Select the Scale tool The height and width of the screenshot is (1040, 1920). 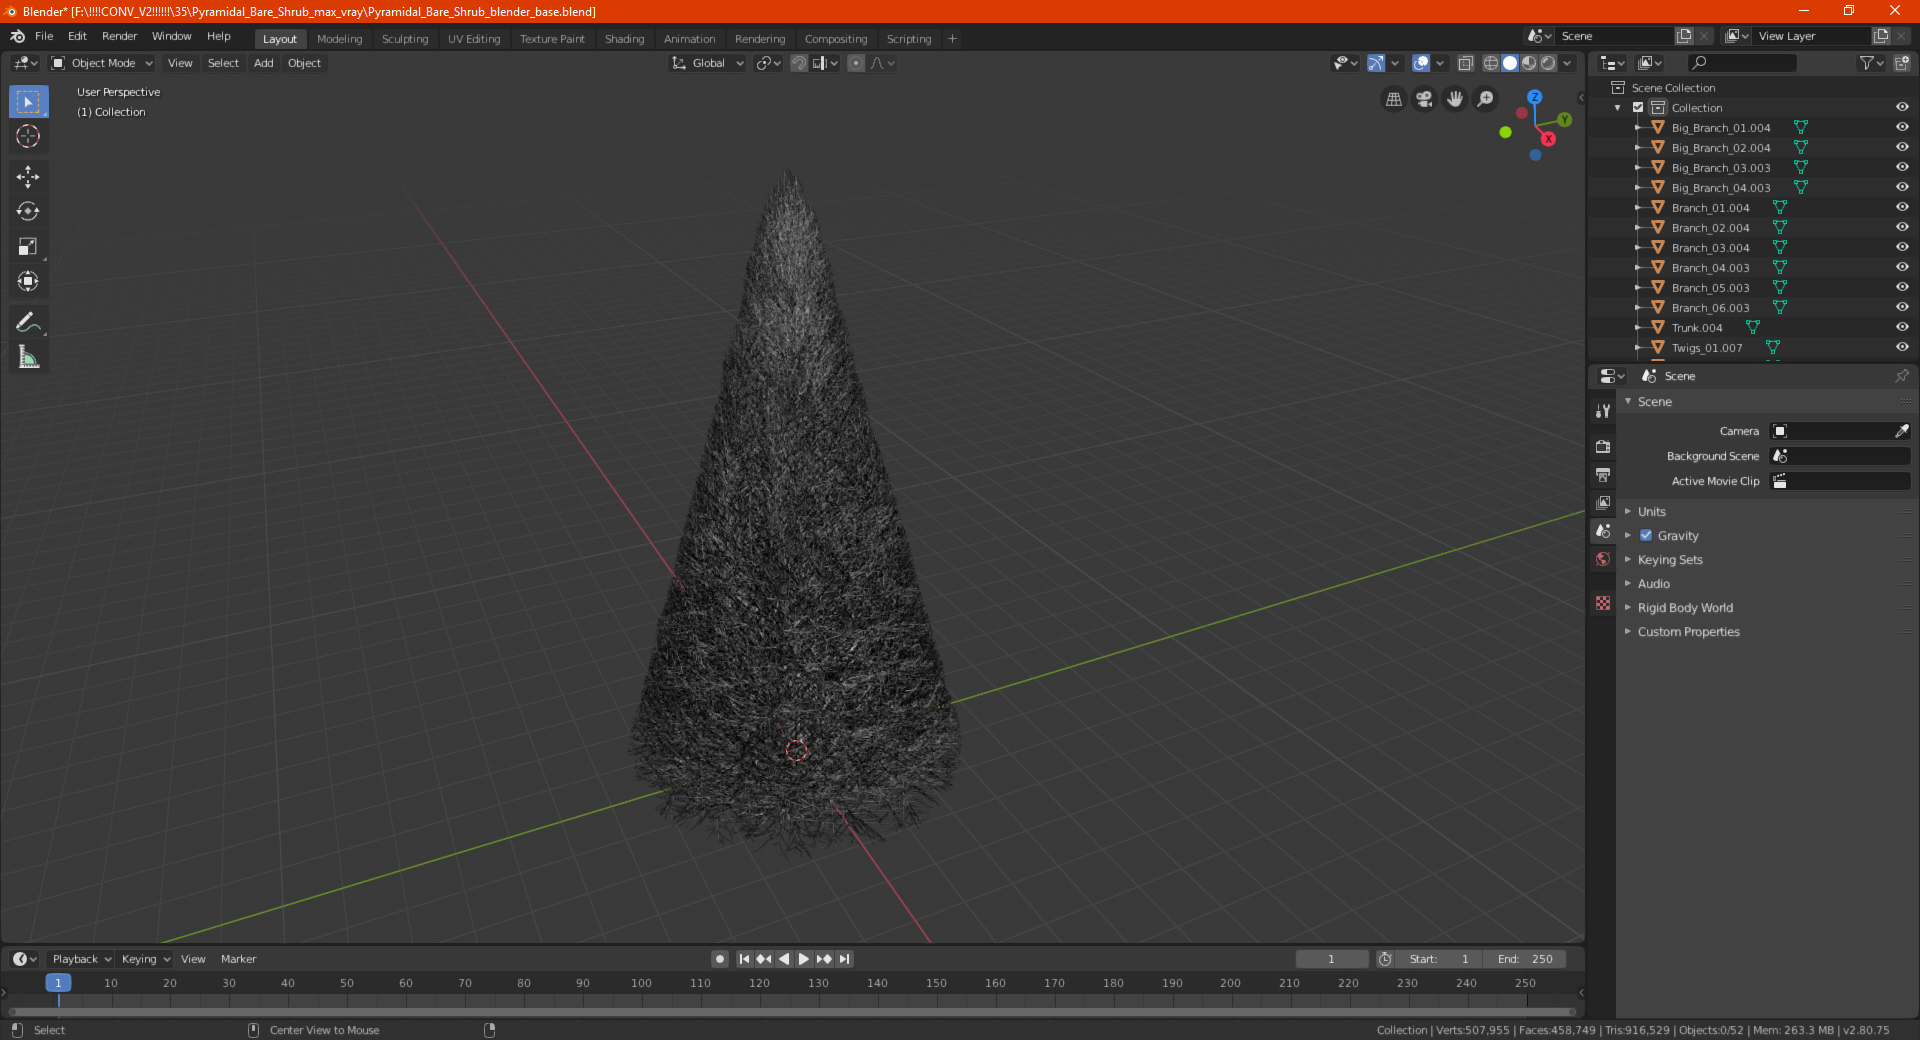(x=28, y=247)
